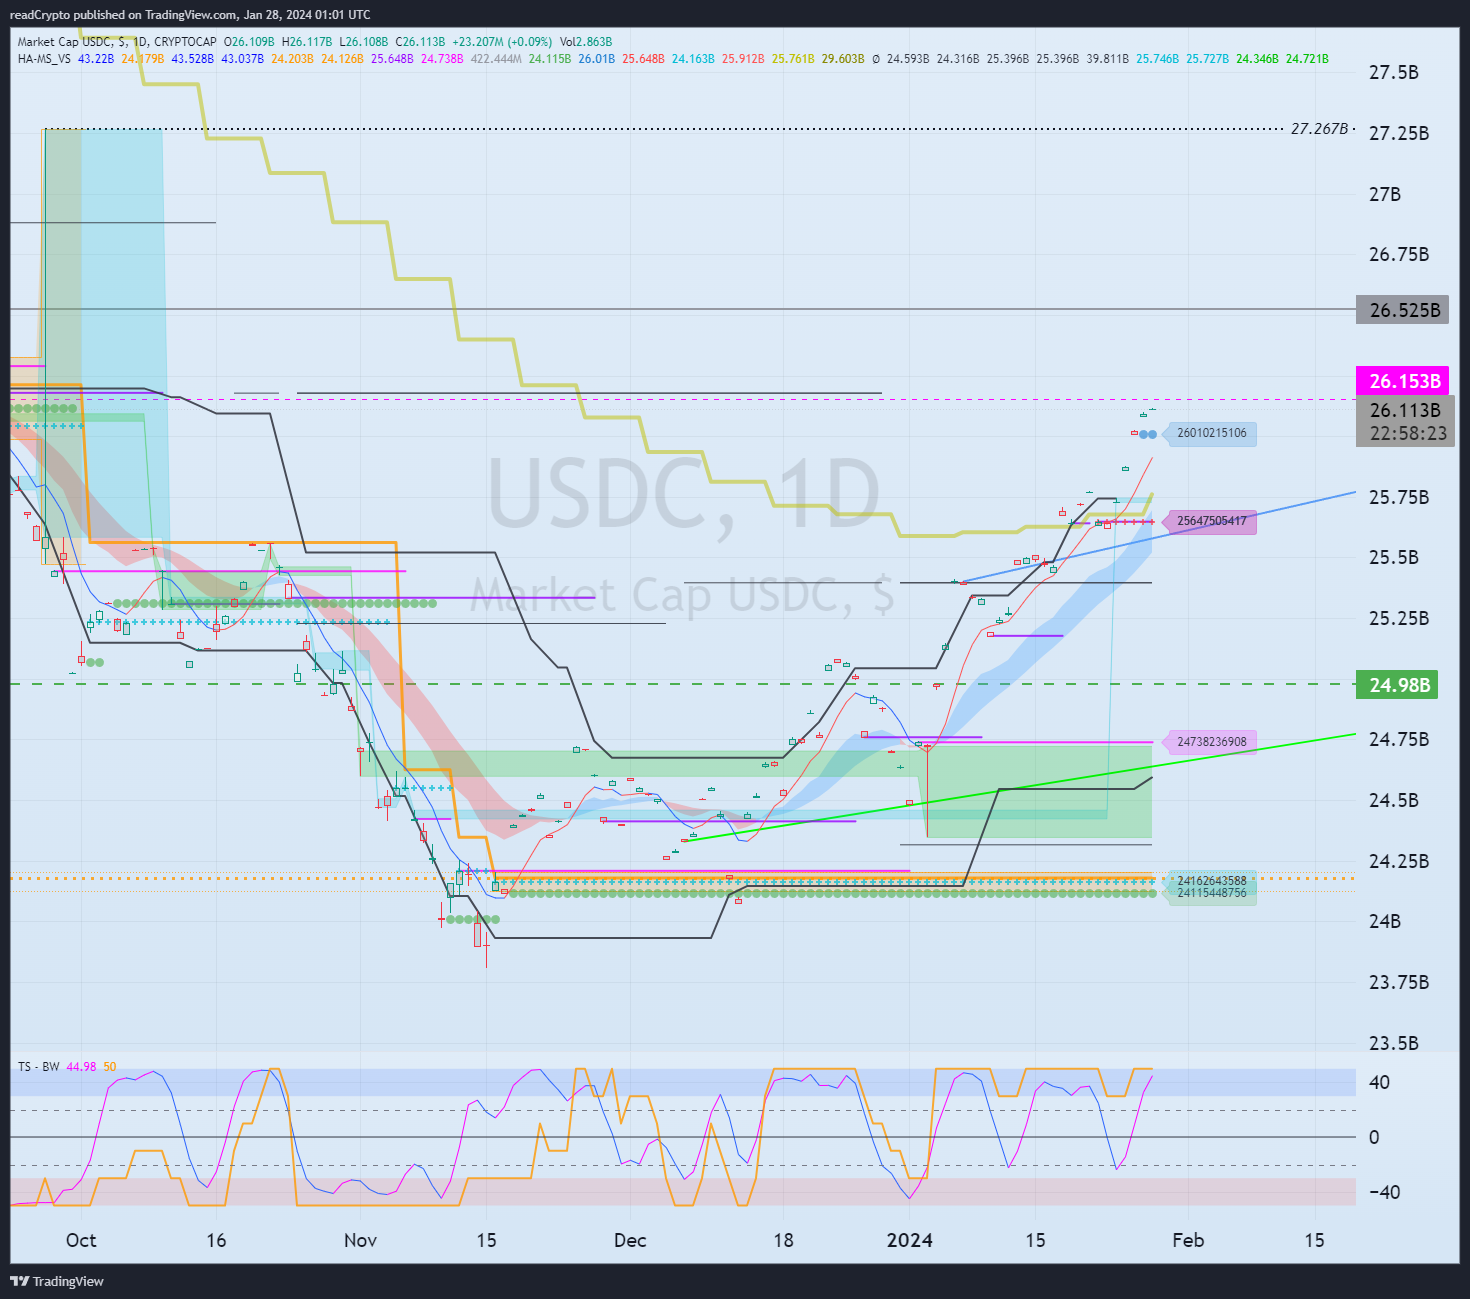This screenshot has height=1299, width=1470.
Task: Click the 18 date label on the time axis
Action: click(x=783, y=1240)
